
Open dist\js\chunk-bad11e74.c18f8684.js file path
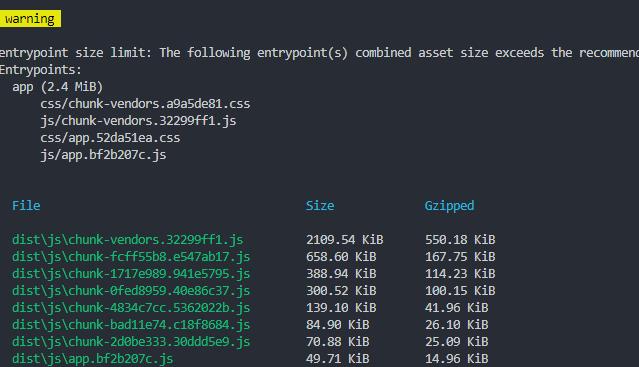pos(131,325)
